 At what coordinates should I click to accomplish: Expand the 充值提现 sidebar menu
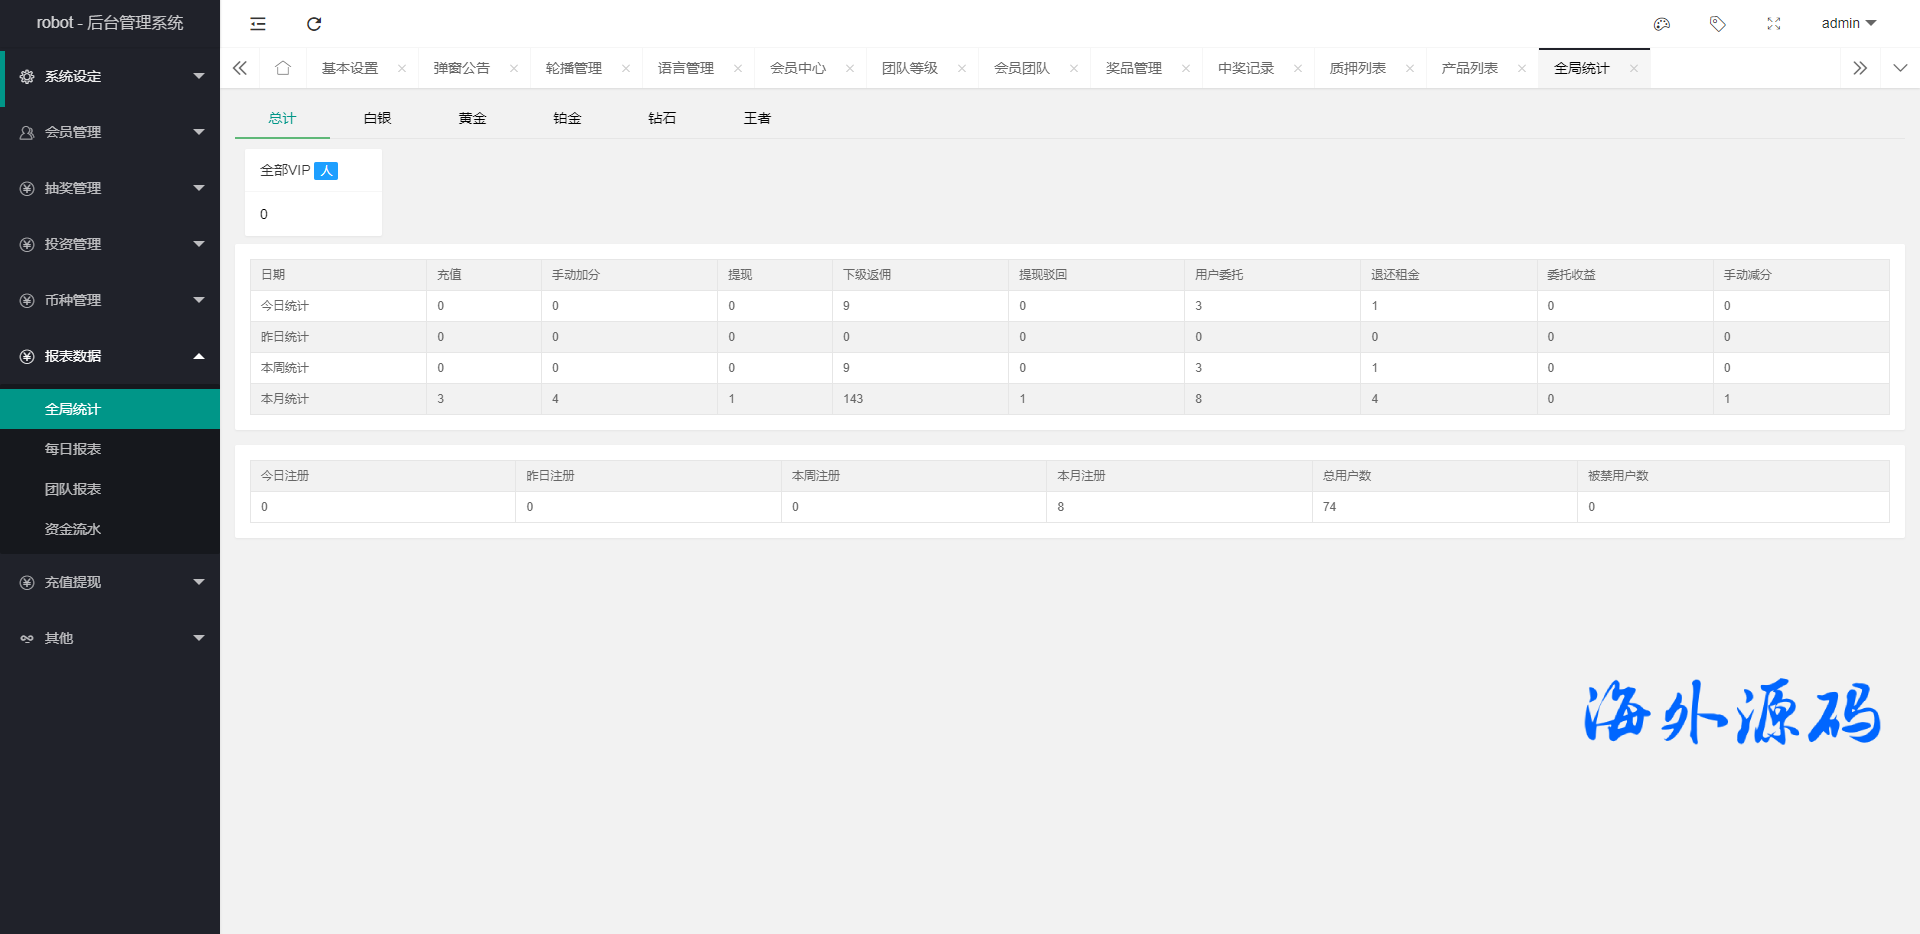click(110, 582)
